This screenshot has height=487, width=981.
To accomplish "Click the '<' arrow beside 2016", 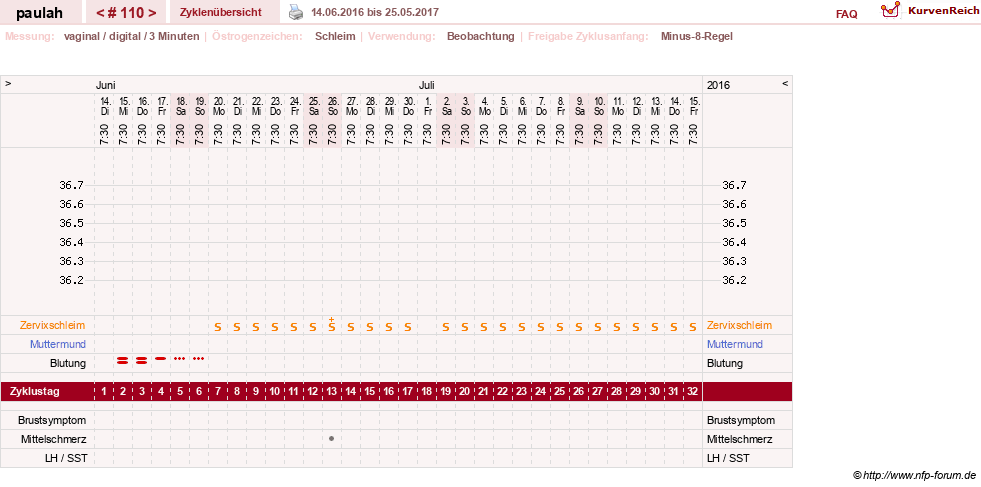I will point(785,83).
